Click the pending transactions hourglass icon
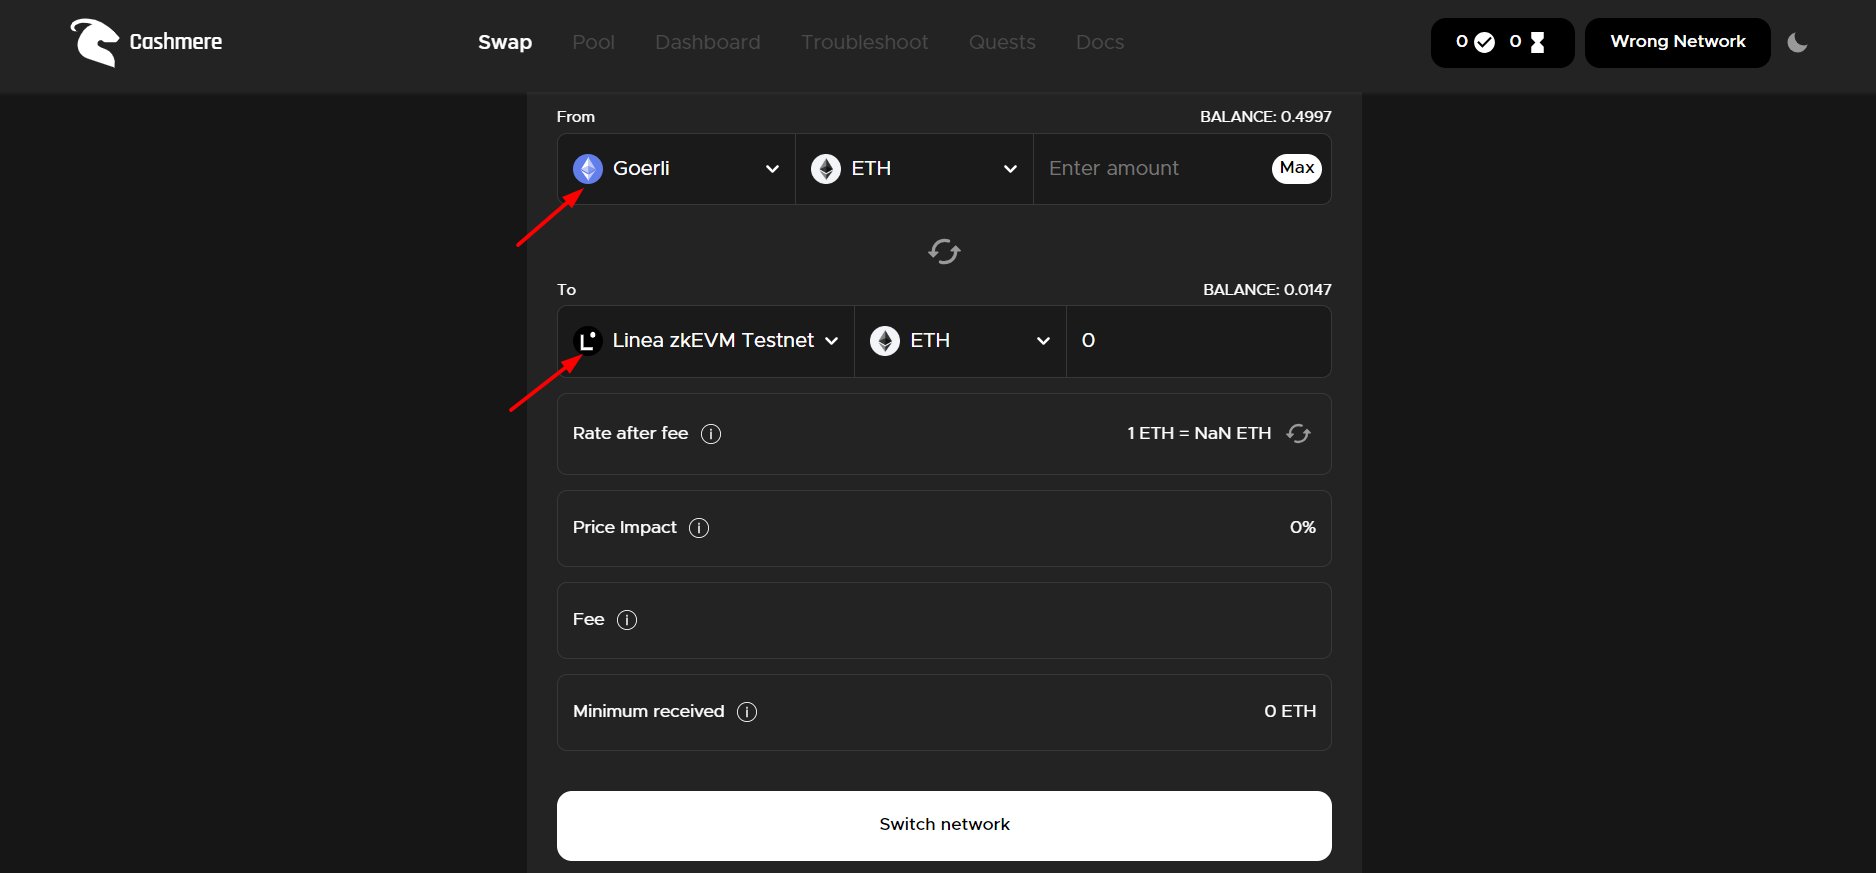Screen dimensions: 1876x873 (x=1538, y=42)
